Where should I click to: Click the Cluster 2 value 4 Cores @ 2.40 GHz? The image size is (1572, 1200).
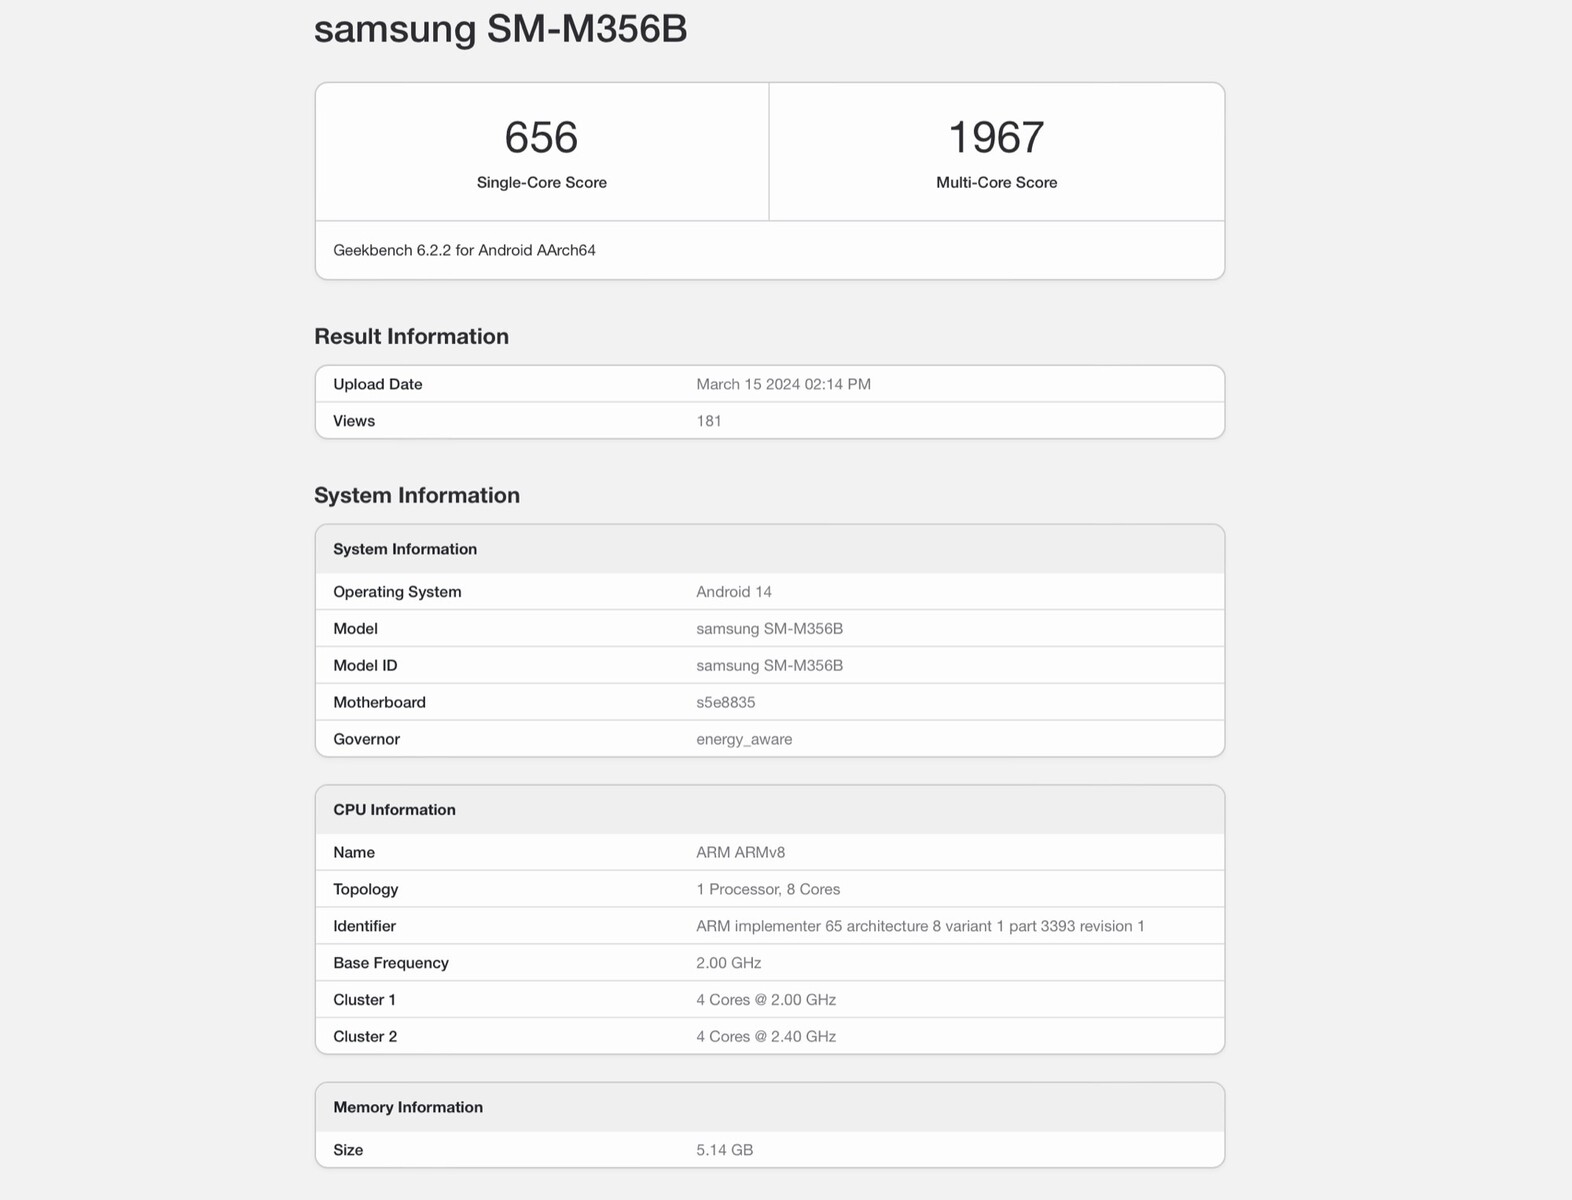click(766, 1036)
